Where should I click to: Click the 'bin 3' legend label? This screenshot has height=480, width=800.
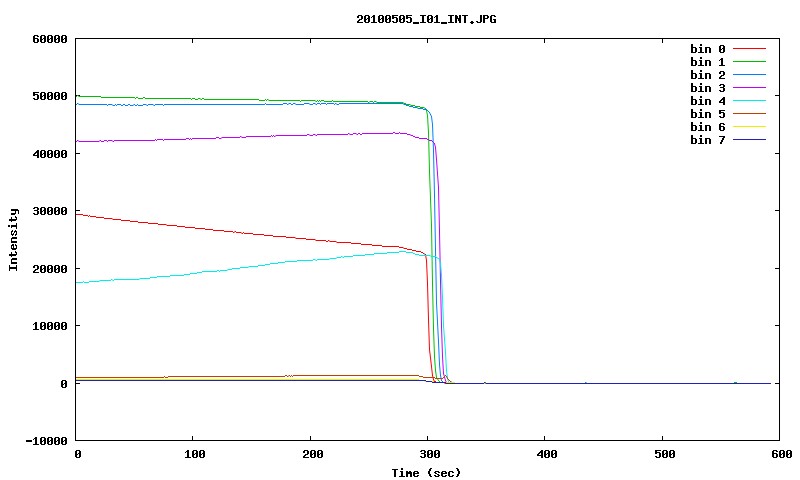click(708, 88)
